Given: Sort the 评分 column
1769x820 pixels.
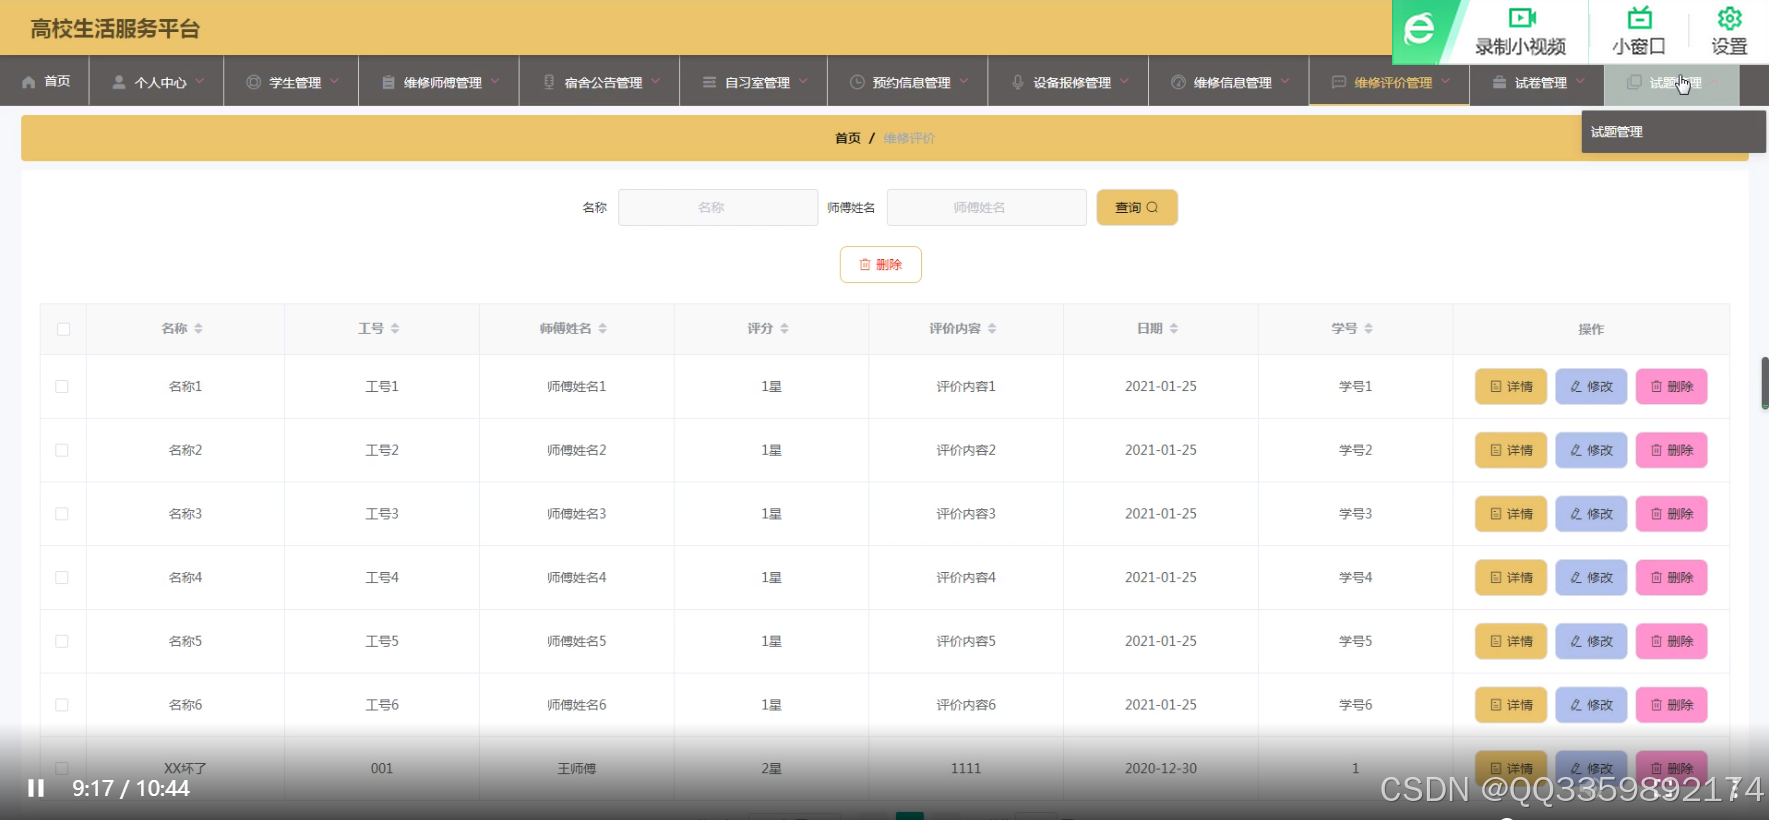Looking at the screenshot, I should (x=784, y=328).
